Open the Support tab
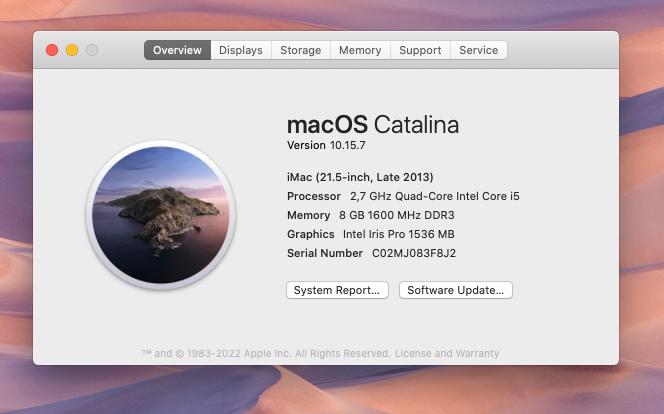The width and height of the screenshot is (664, 414). (x=420, y=50)
